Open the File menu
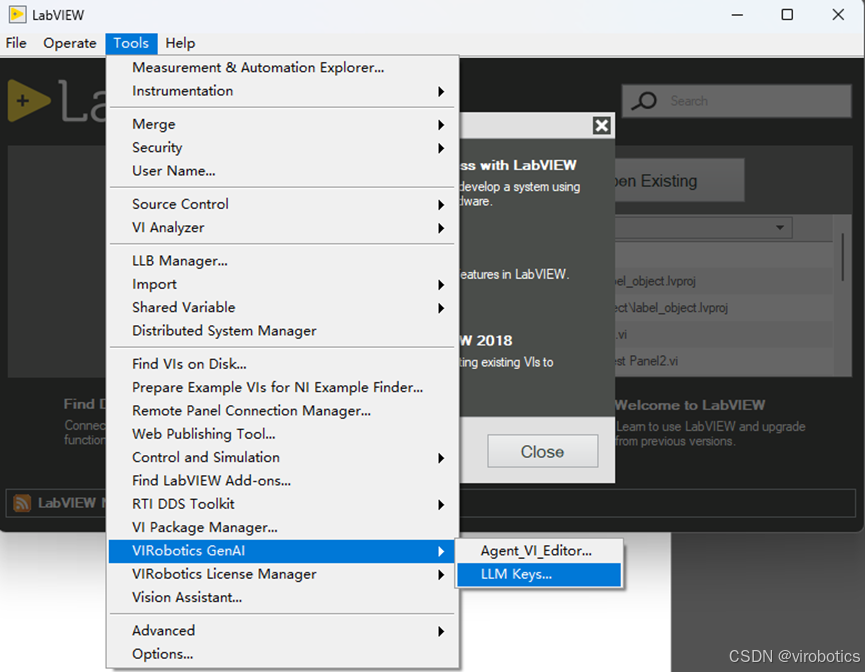The image size is (865, 672). [x=16, y=43]
